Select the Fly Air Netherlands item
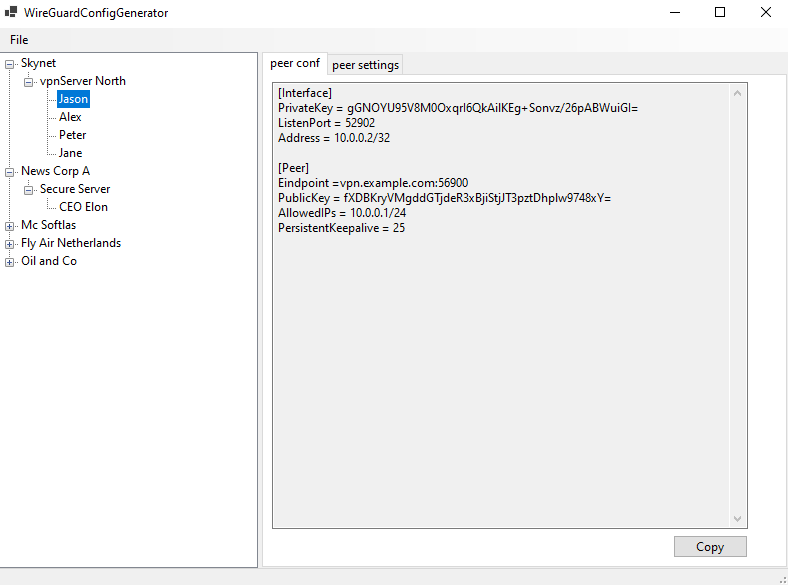788x585 pixels. click(x=71, y=243)
